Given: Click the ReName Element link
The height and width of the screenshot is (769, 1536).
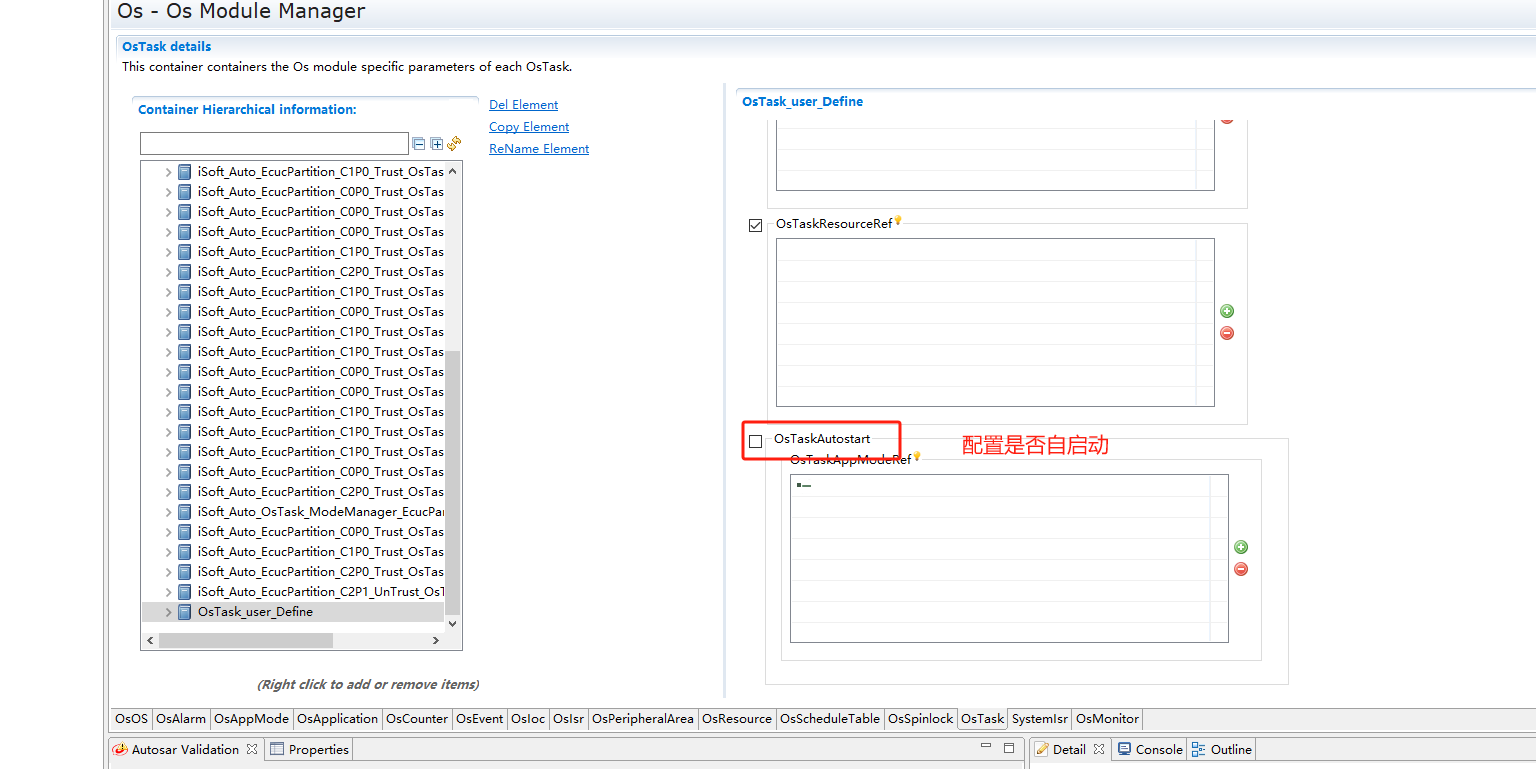Looking at the screenshot, I should pos(539,149).
